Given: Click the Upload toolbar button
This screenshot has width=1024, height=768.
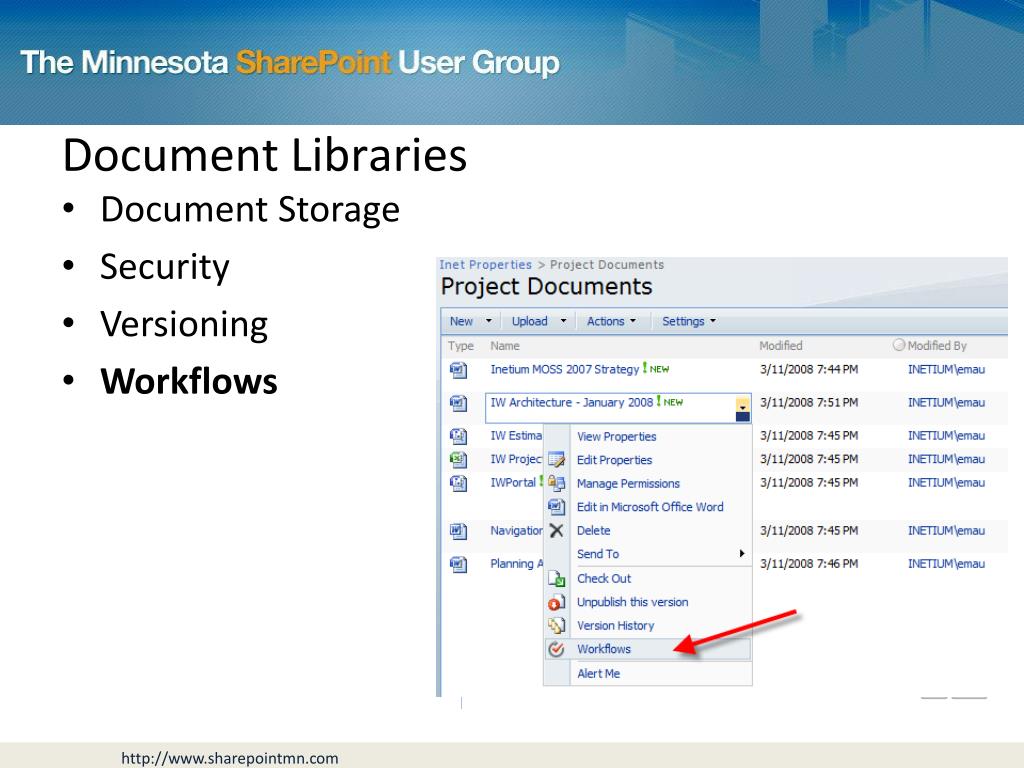Looking at the screenshot, I should tap(530, 321).
